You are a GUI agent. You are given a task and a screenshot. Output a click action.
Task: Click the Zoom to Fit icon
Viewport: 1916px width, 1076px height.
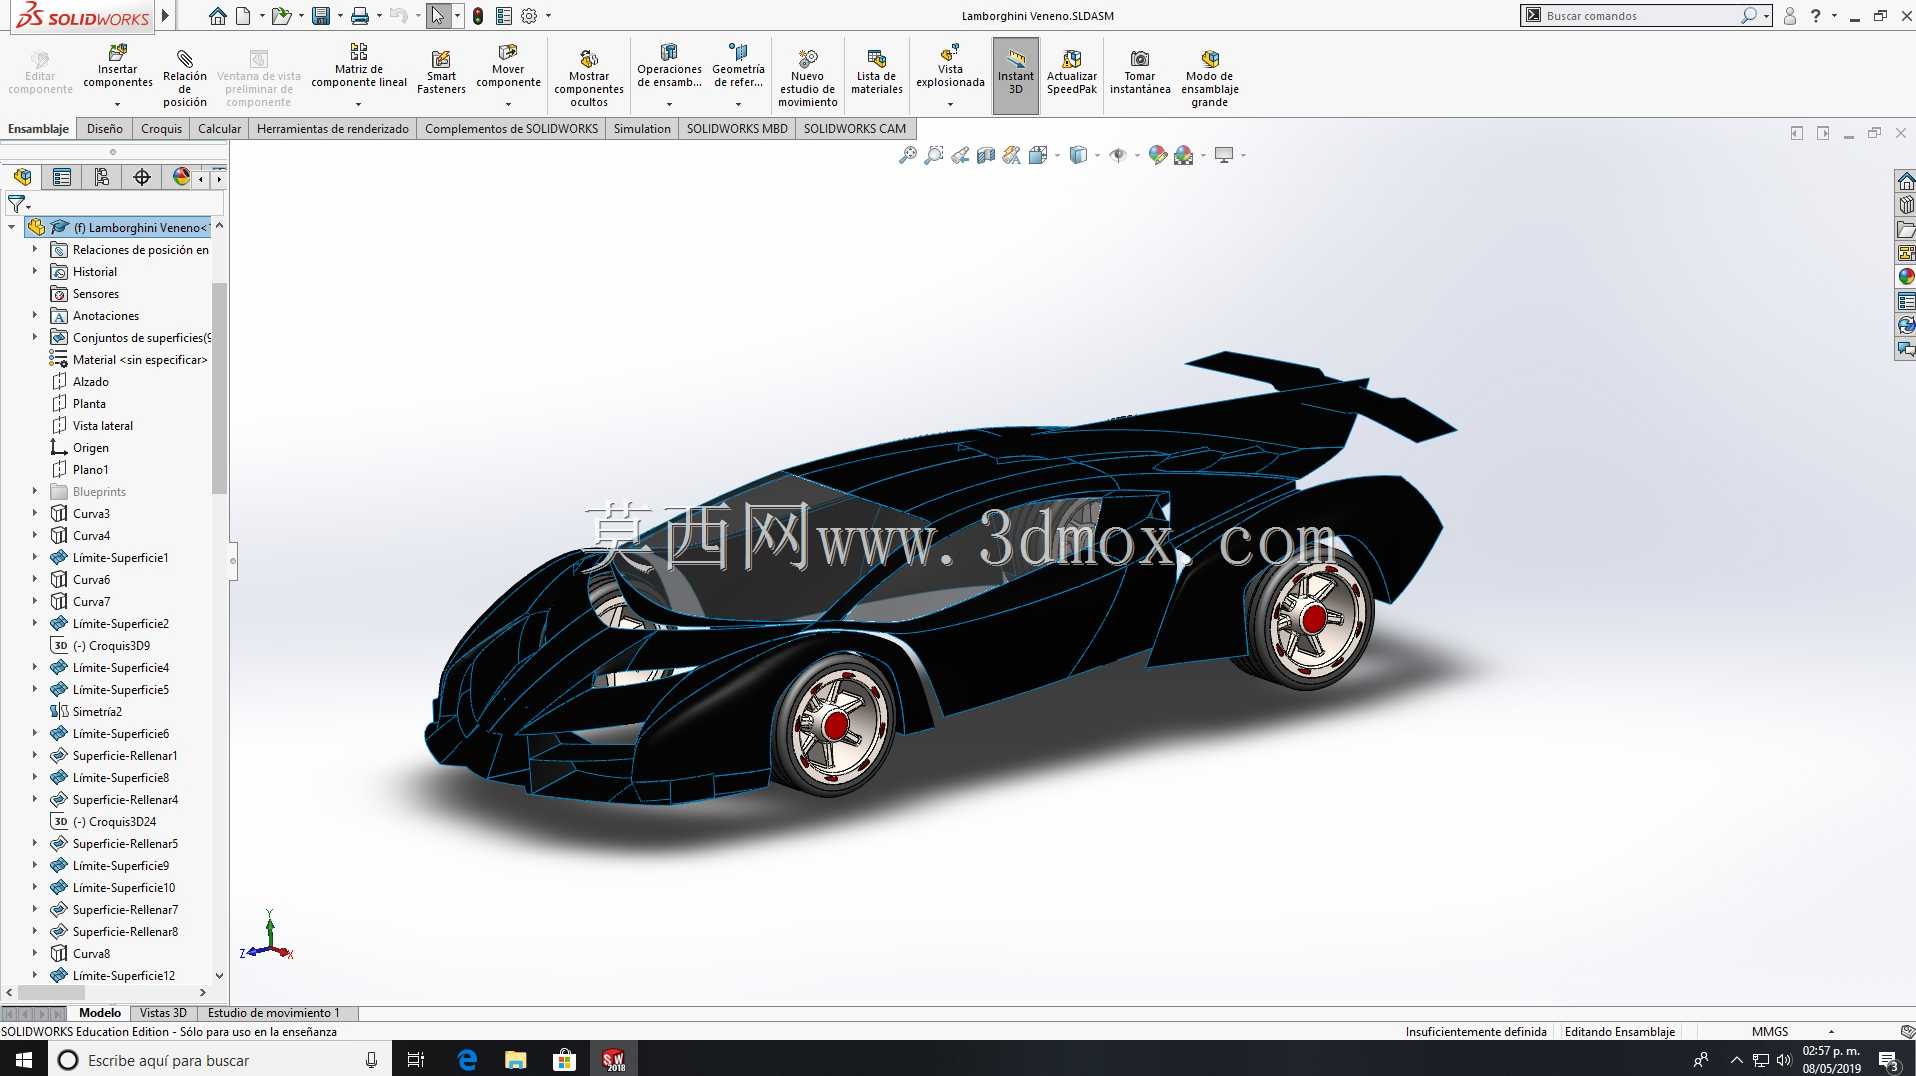[908, 155]
